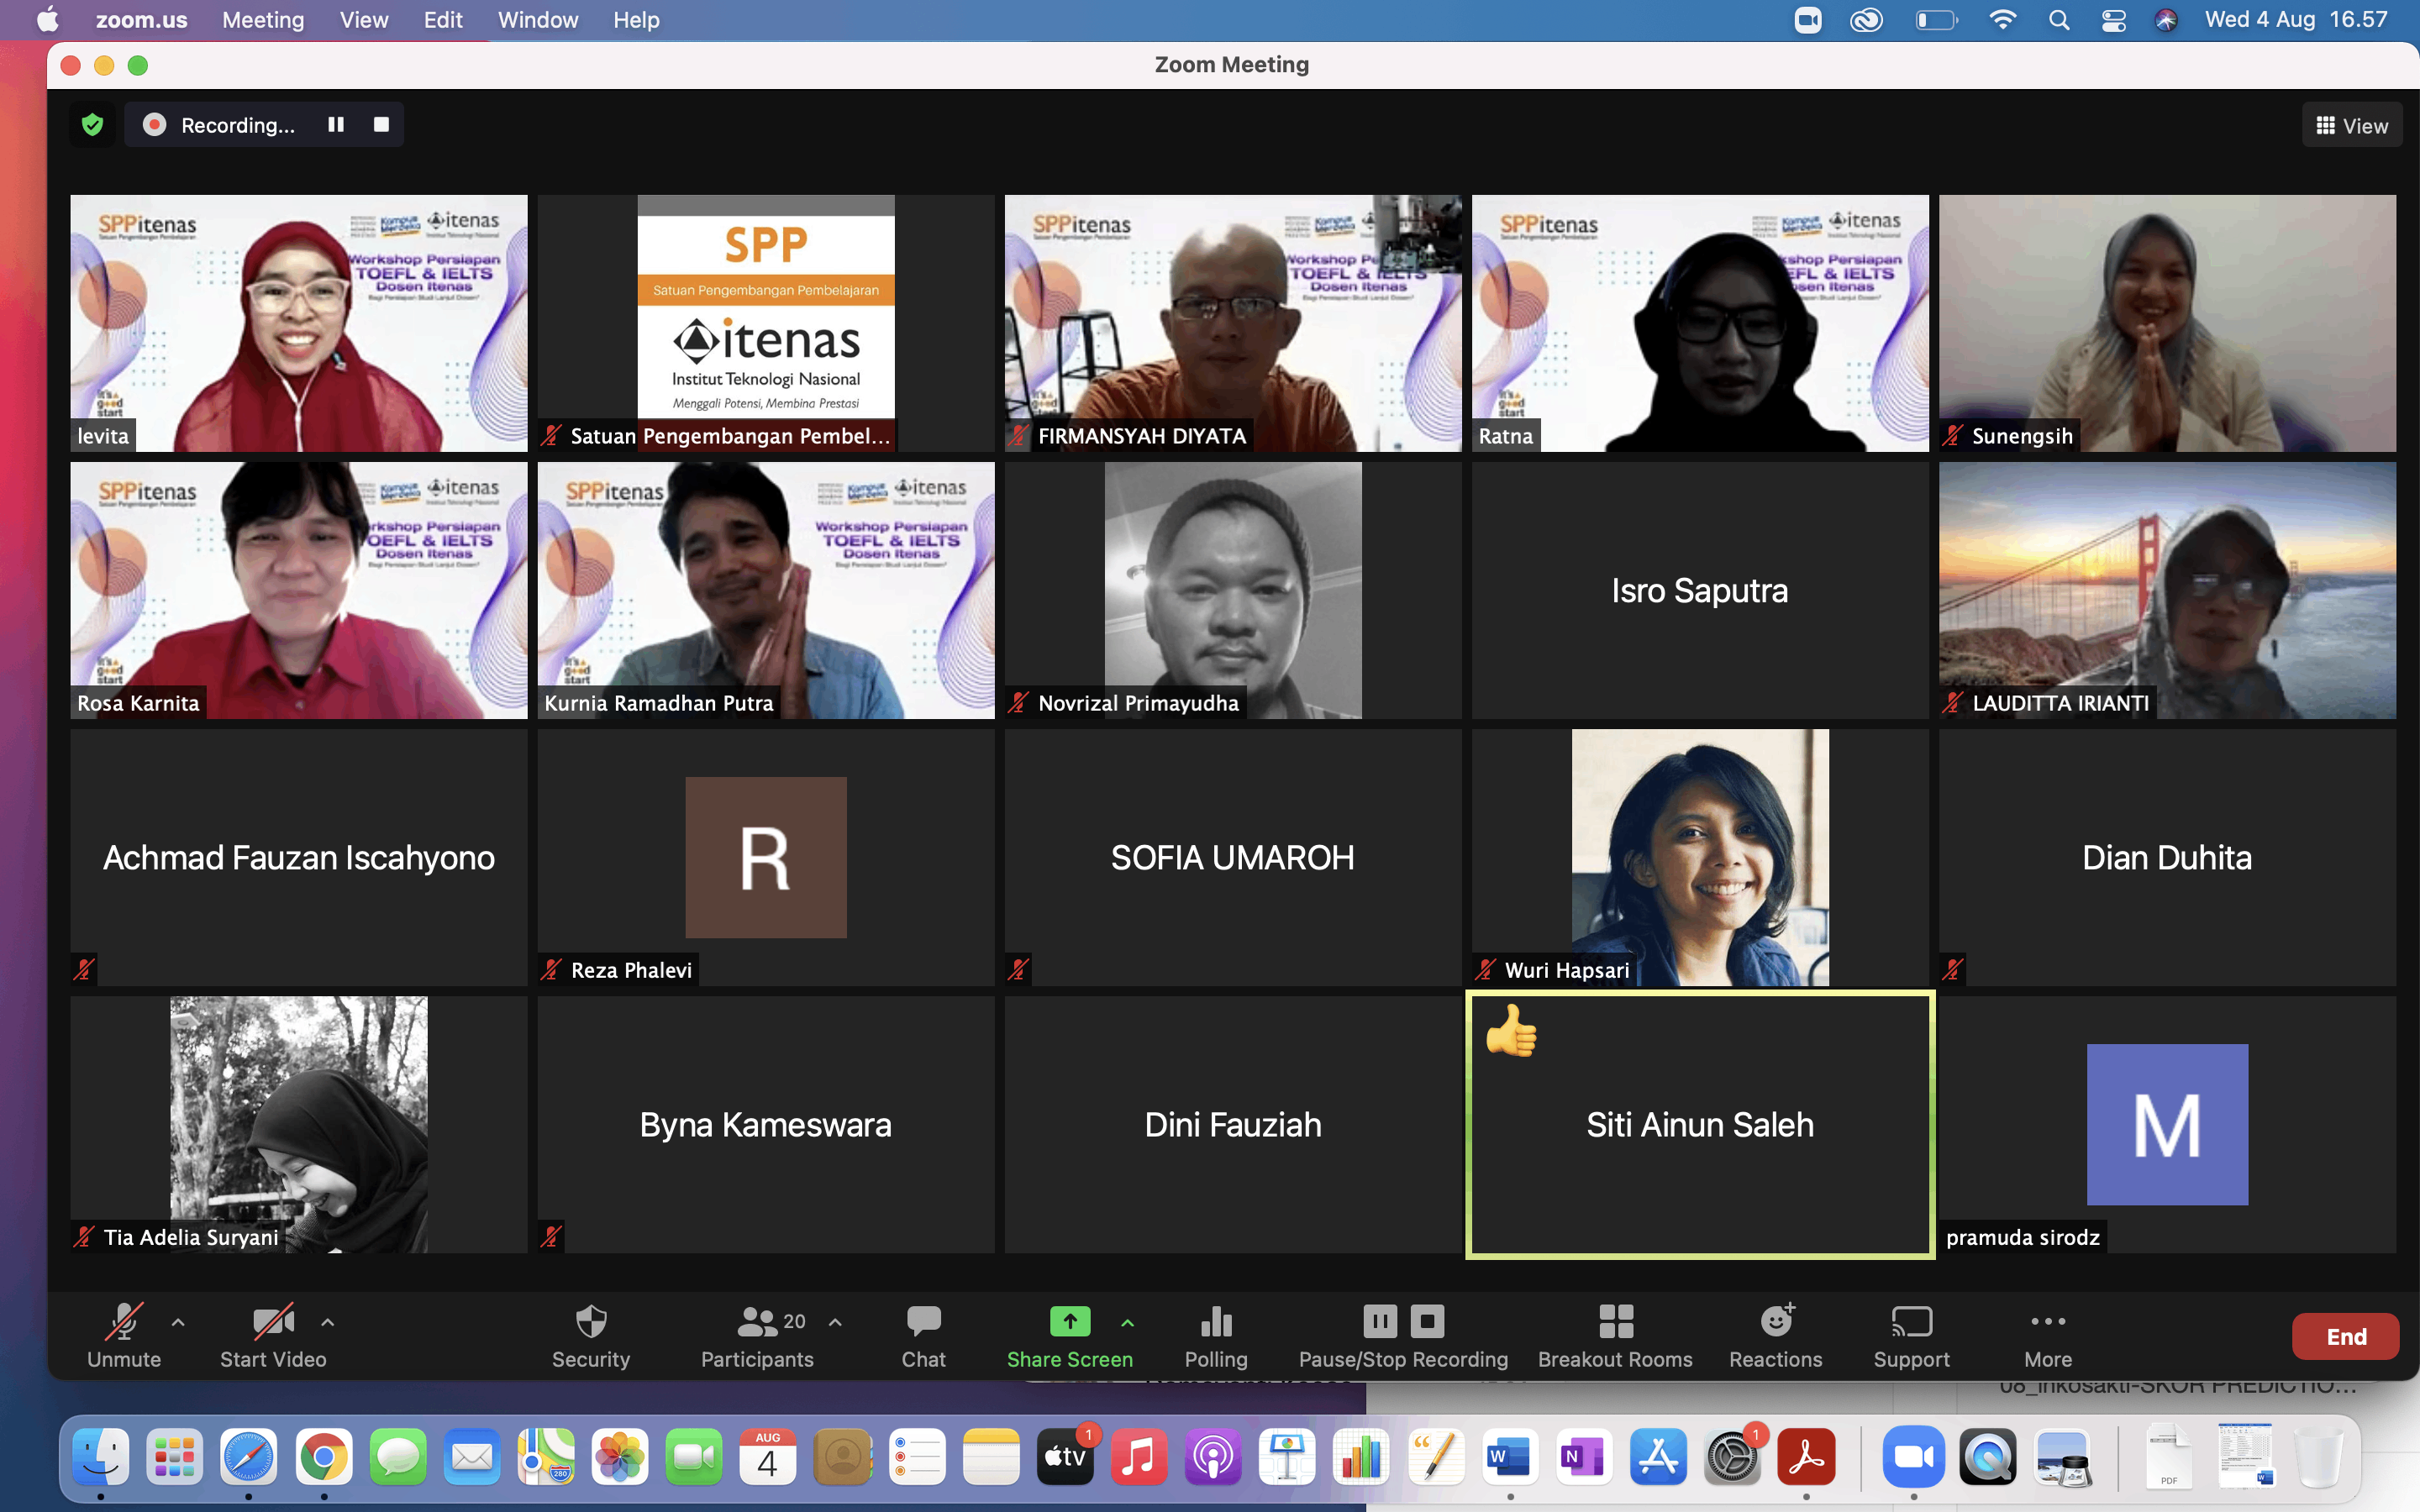Image resolution: width=2420 pixels, height=1512 pixels.
Task: Select Siti Ainun Saleh's video tile
Action: (1699, 1125)
